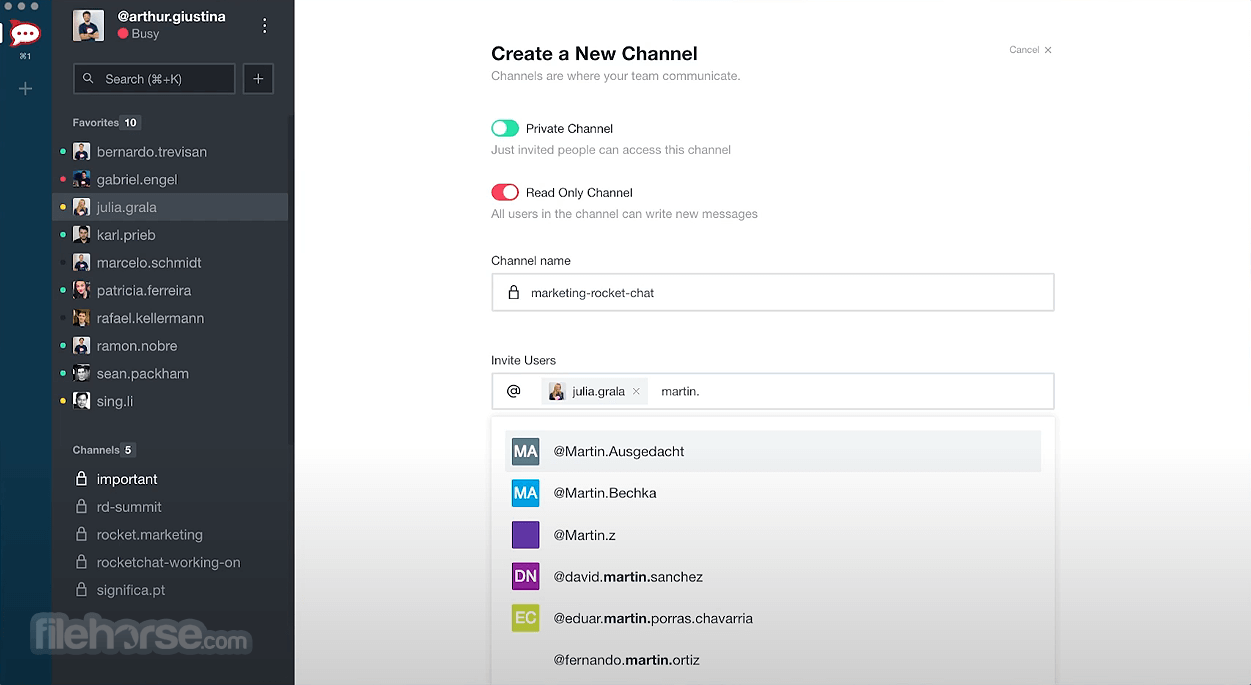Click the plus button beside the search bar

pos(258,78)
